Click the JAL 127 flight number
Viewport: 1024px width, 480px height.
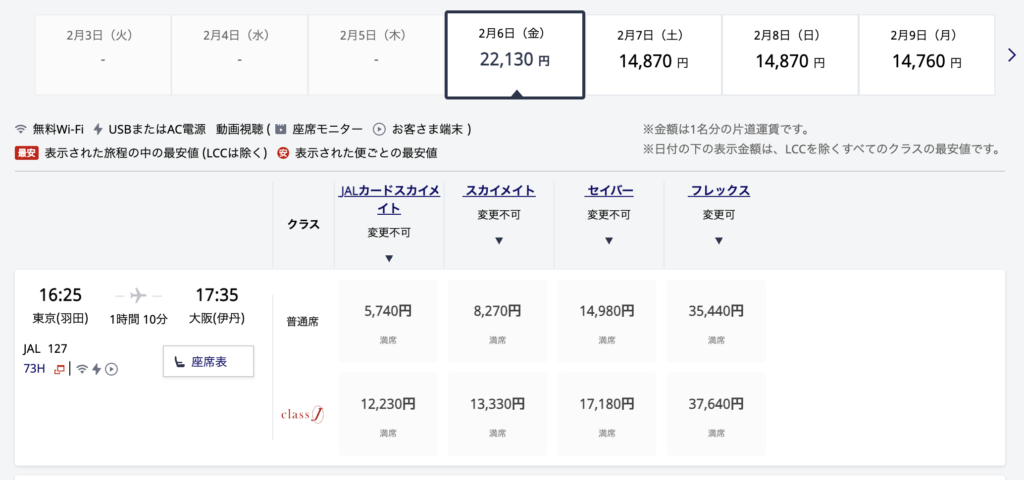pyautogui.click(x=45, y=349)
